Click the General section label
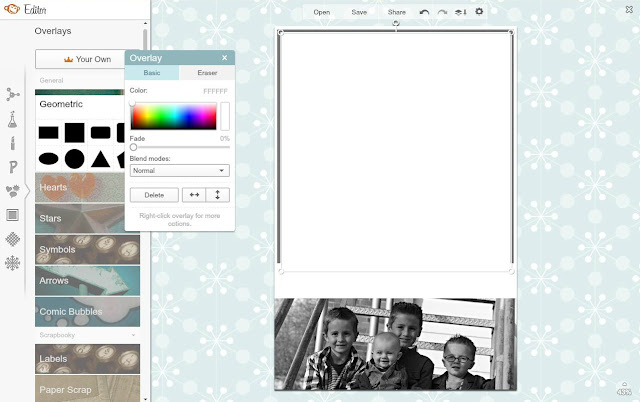 [51, 80]
